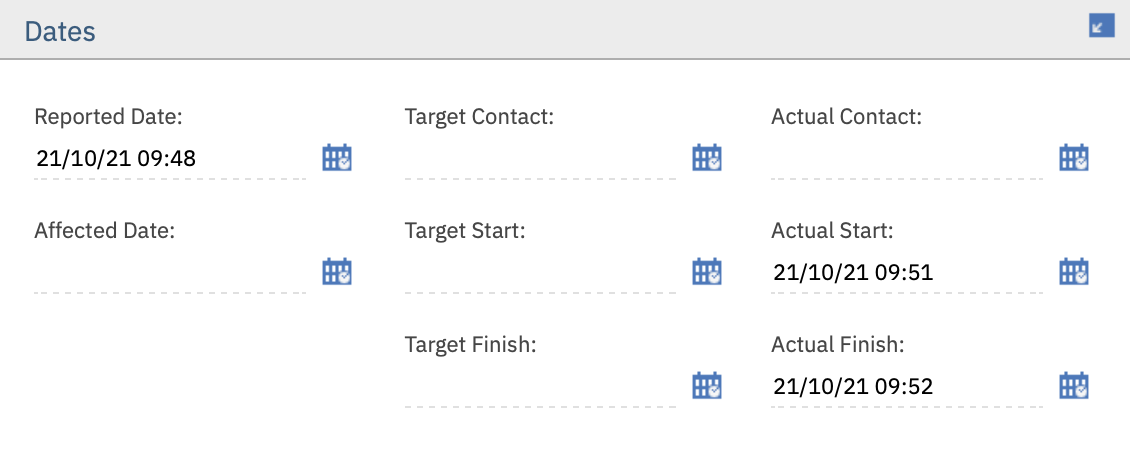
Task: Focus the Target Contact date field
Action: click(540, 159)
